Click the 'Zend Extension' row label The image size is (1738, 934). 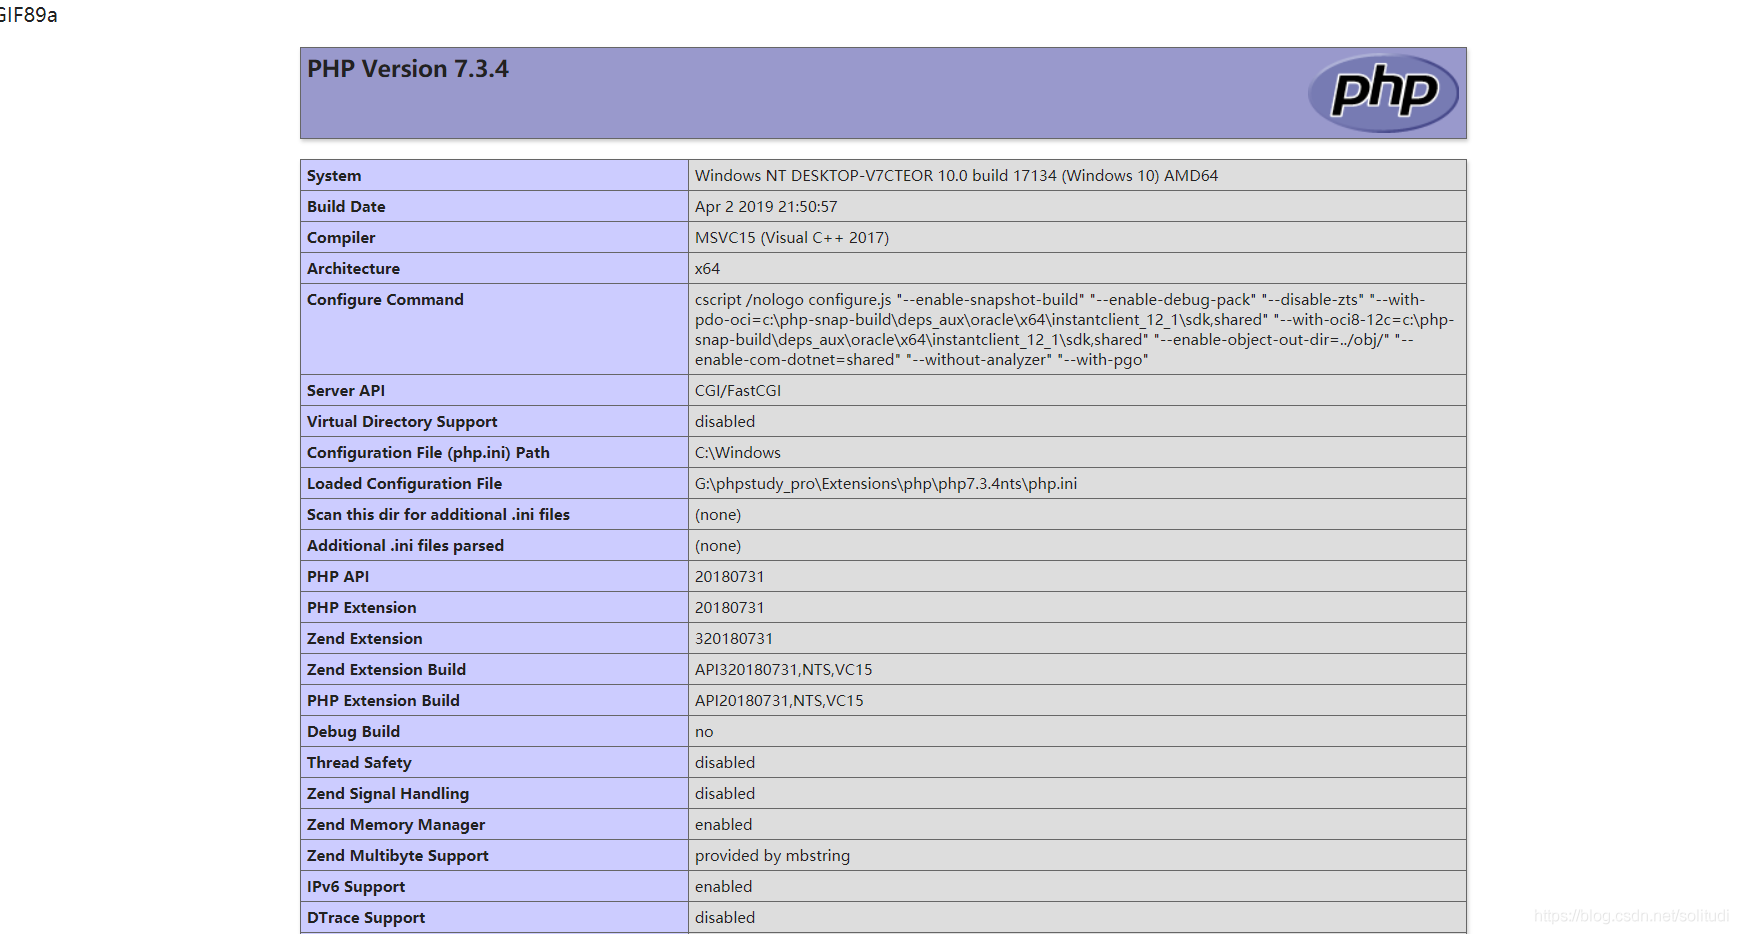365,639
